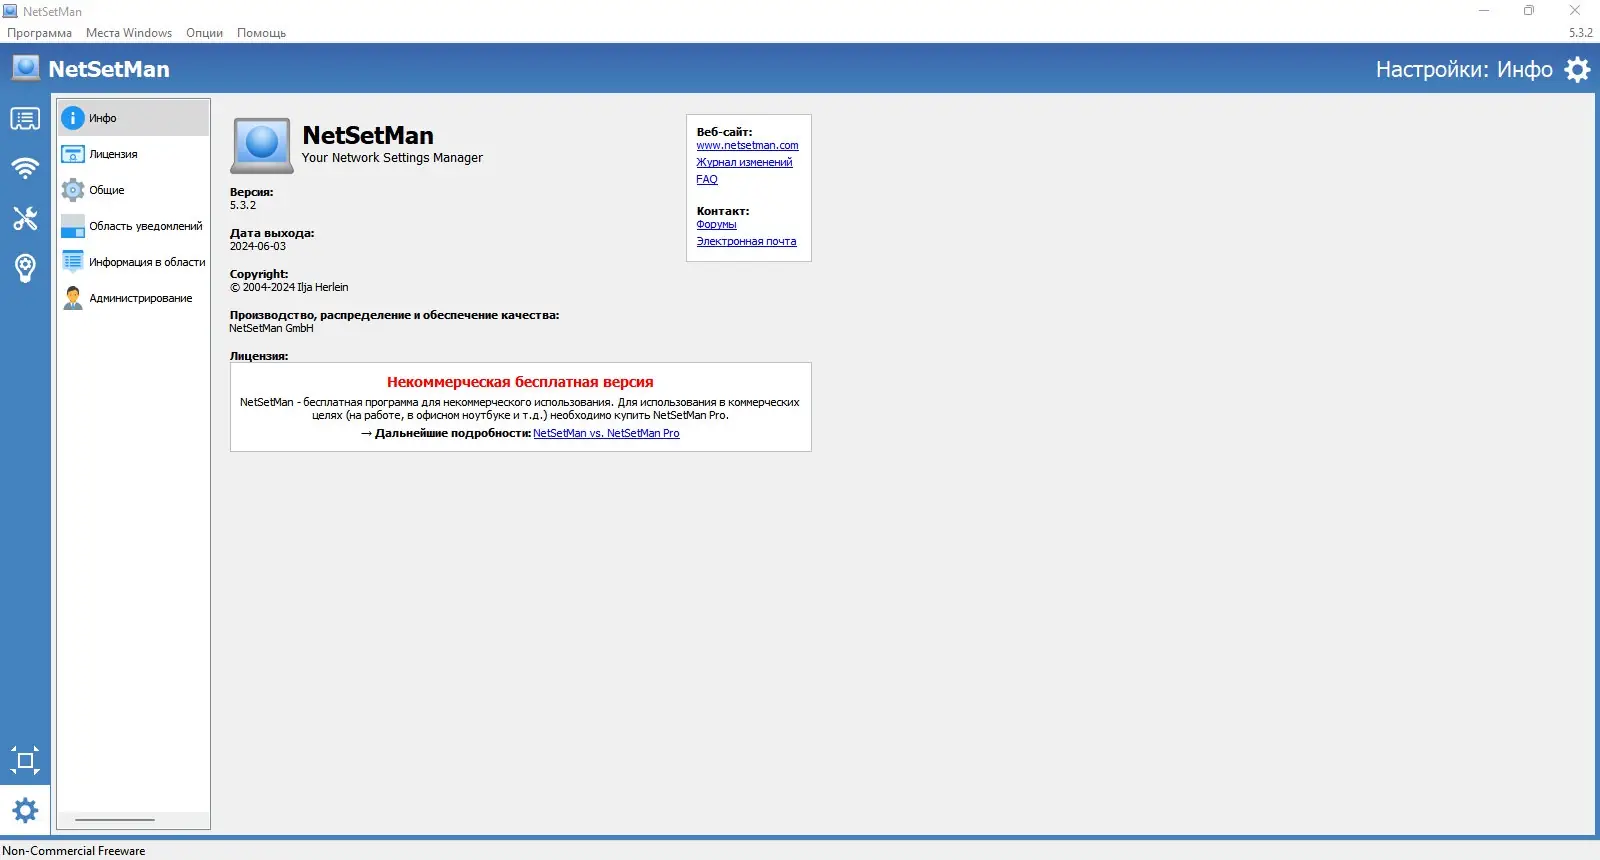
Task: Open the Администрирование settings section
Action: click(133, 298)
